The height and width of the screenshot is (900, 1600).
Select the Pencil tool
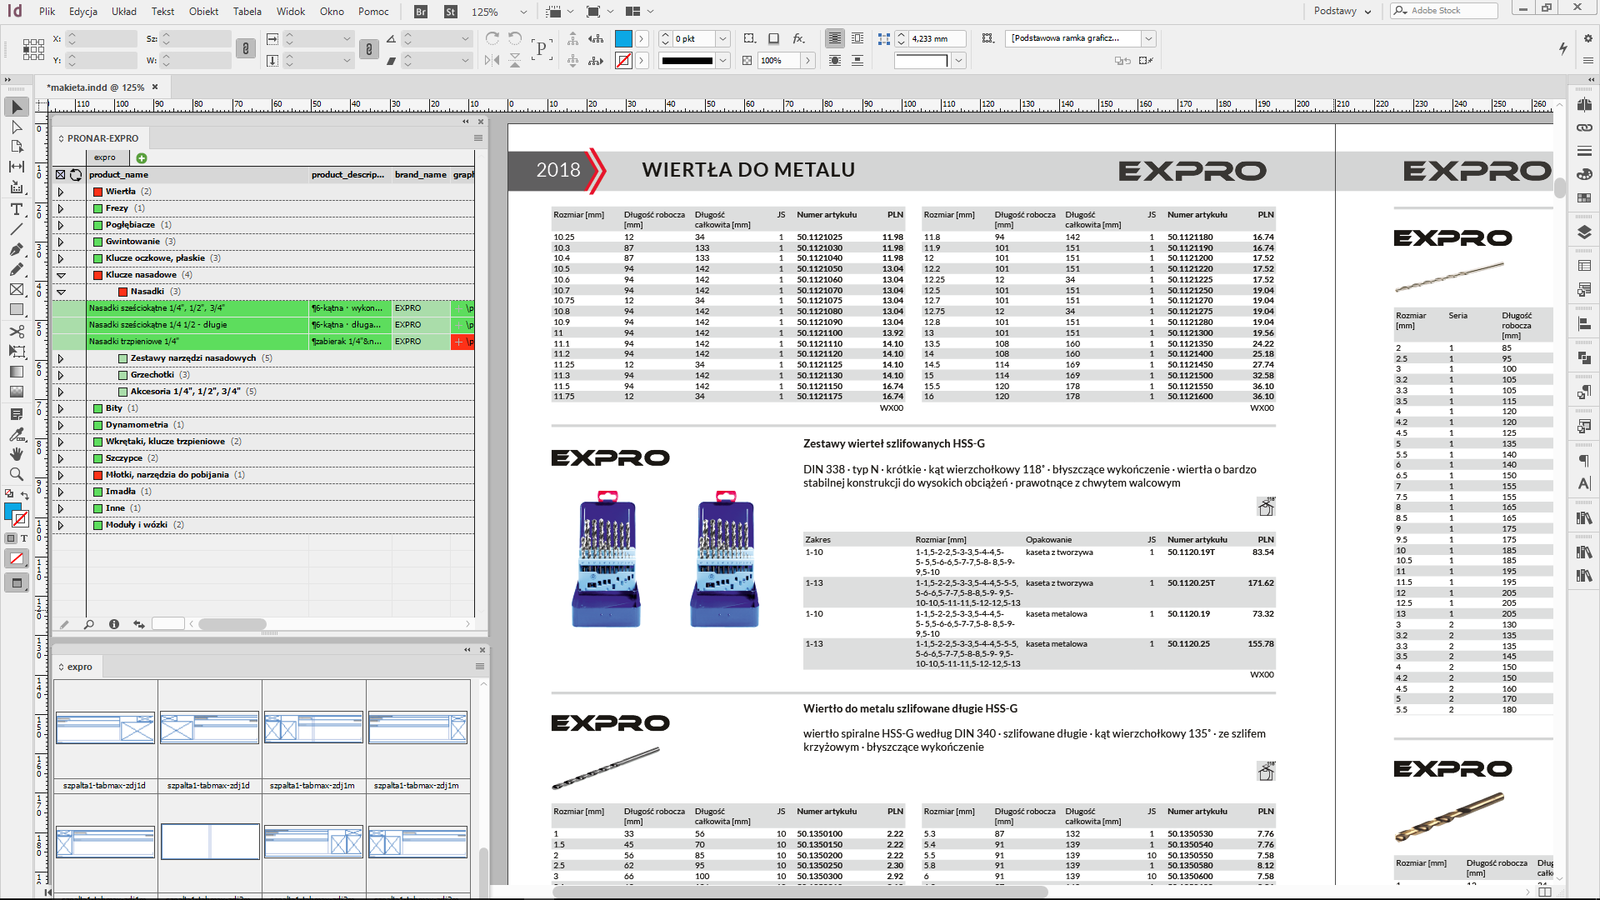[16, 270]
